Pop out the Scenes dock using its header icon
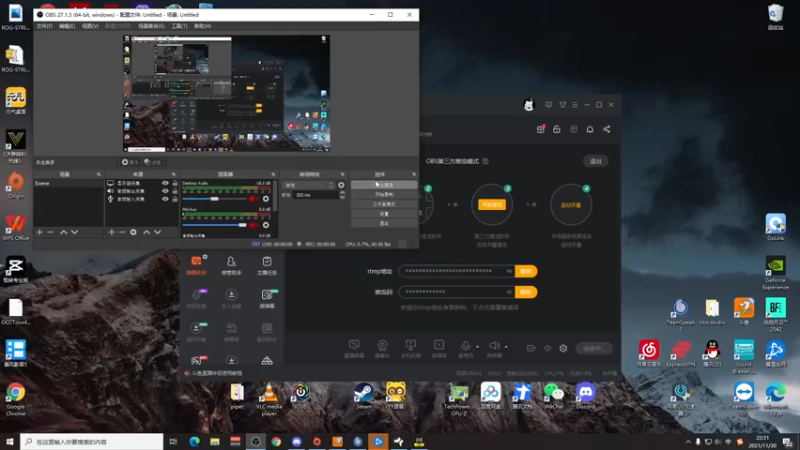 click(99, 174)
